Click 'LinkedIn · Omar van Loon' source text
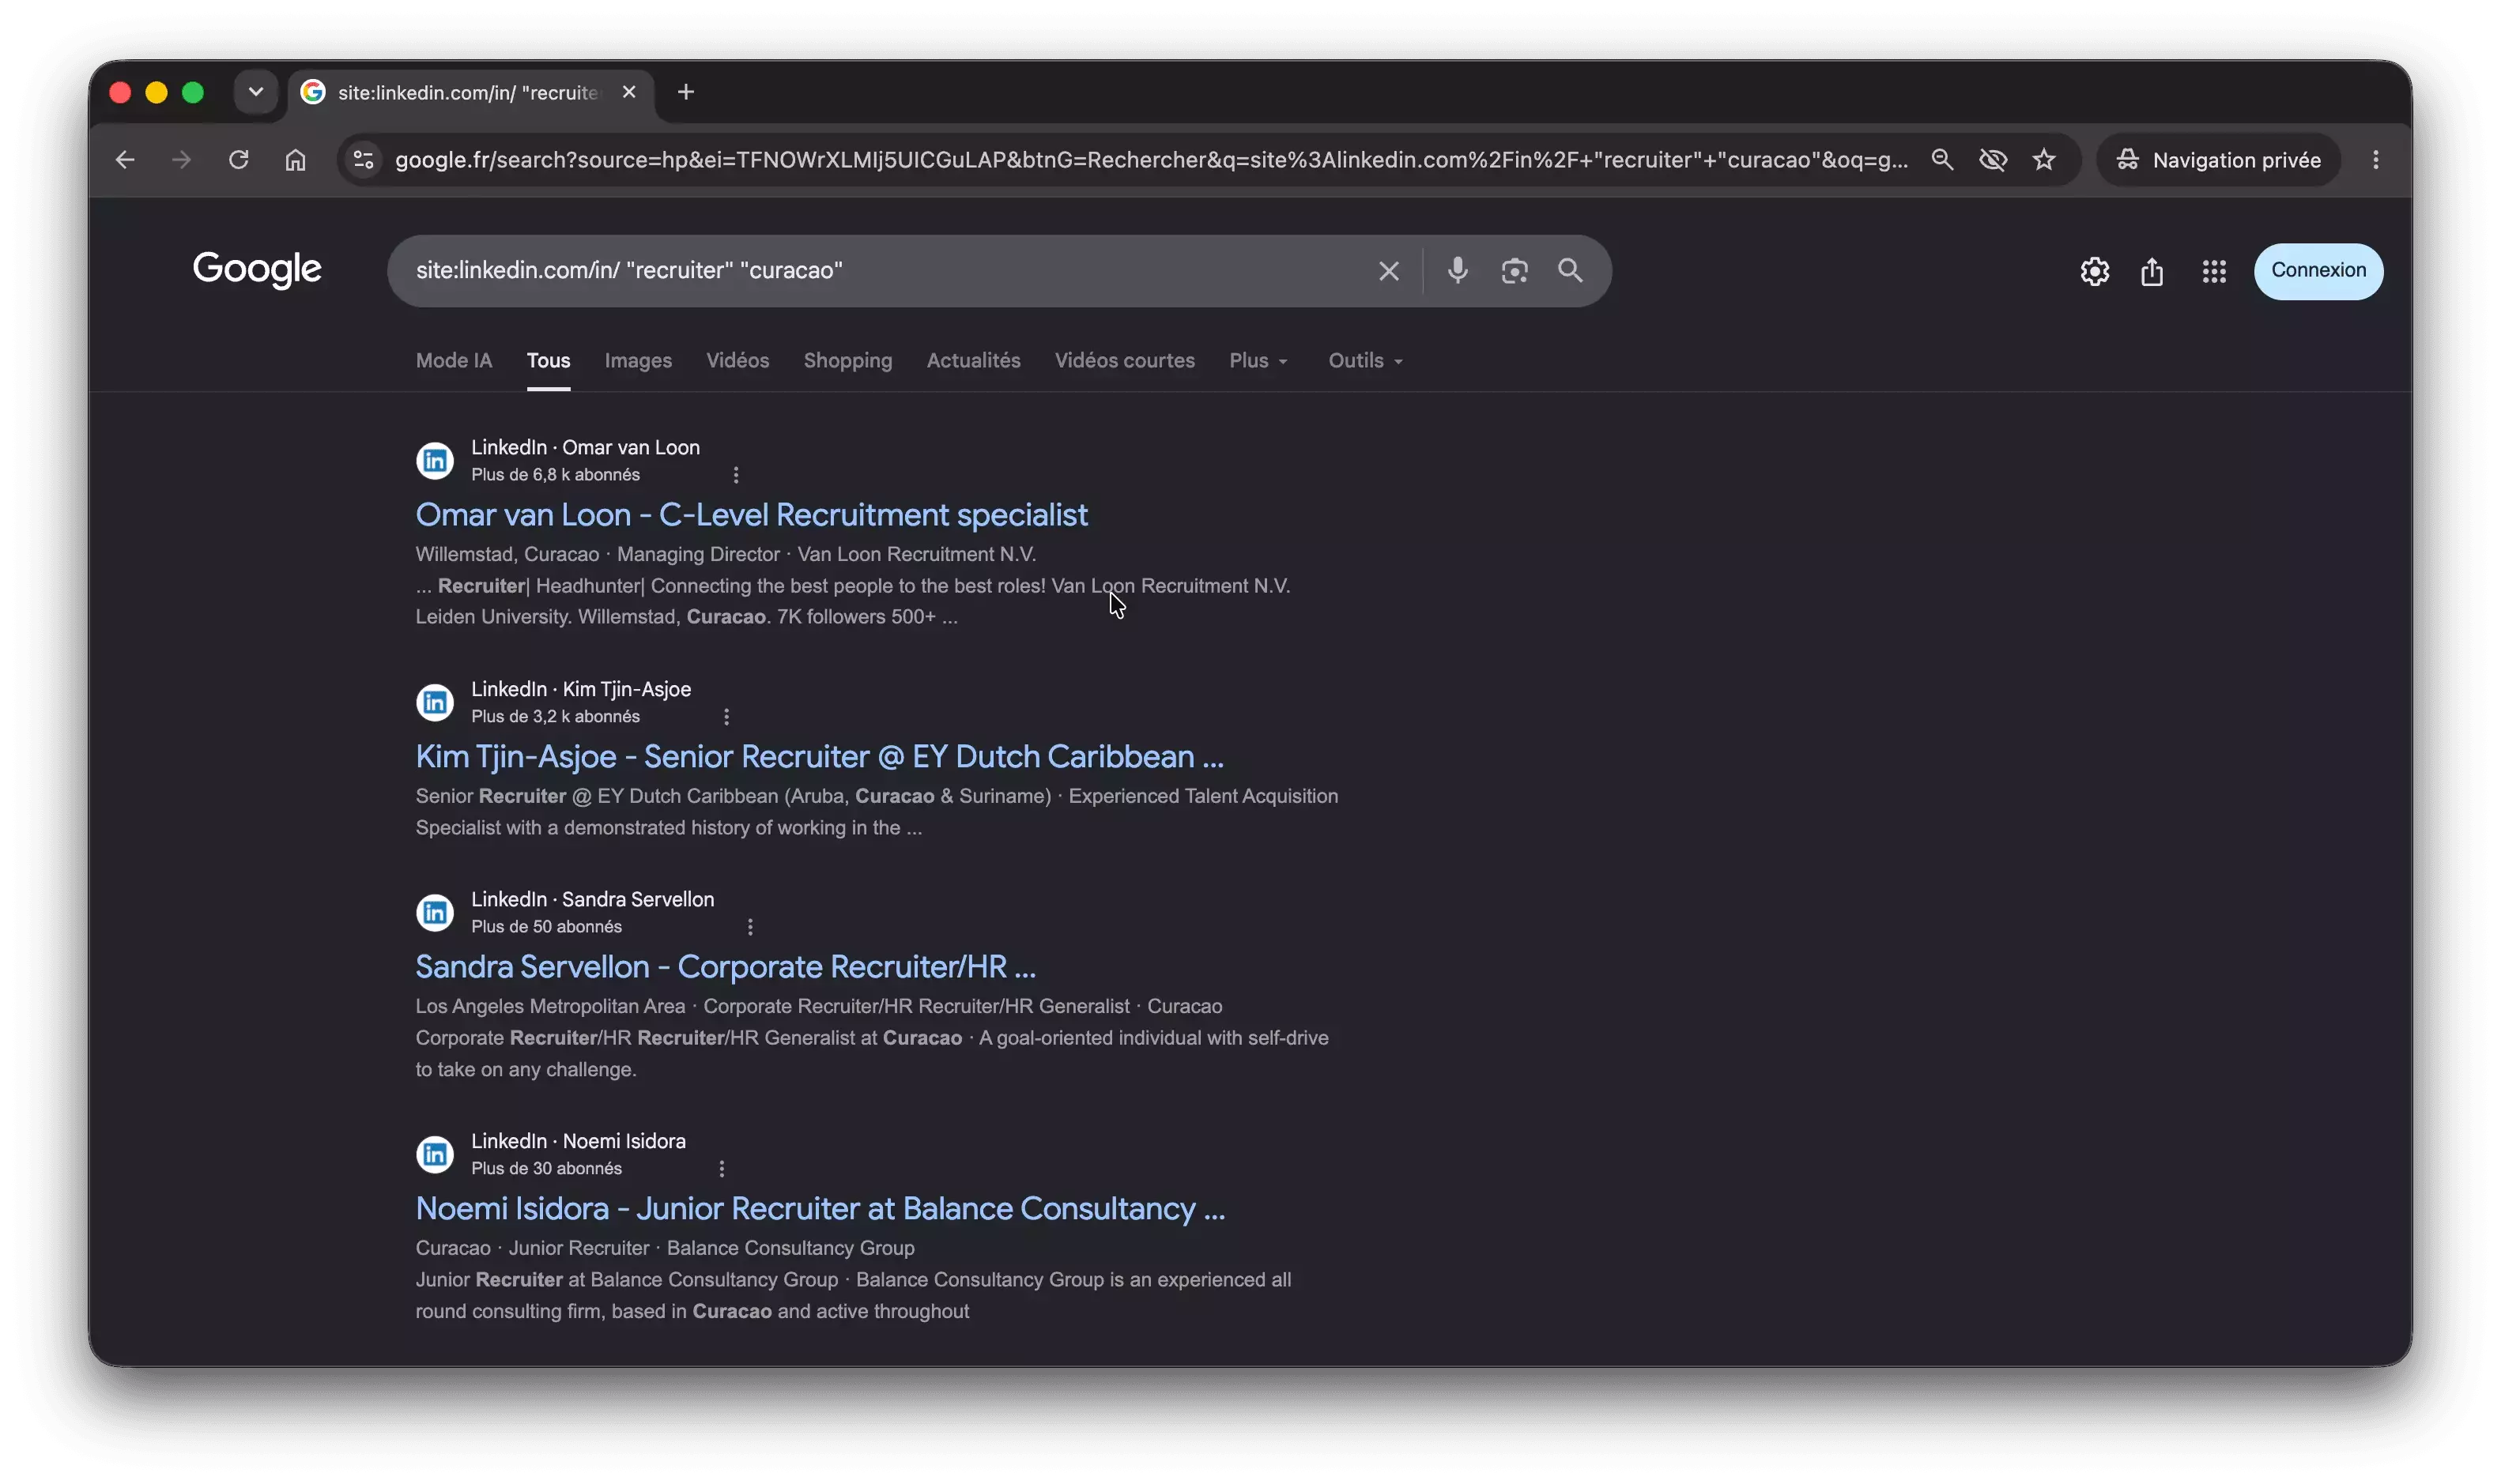Image resolution: width=2501 pixels, height=1484 pixels. tap(585, 448)
